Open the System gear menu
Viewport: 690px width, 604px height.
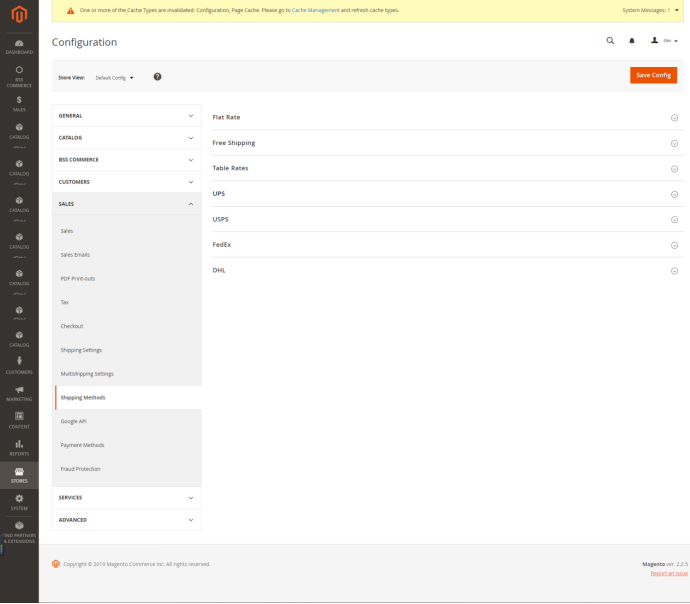(19, 500)
